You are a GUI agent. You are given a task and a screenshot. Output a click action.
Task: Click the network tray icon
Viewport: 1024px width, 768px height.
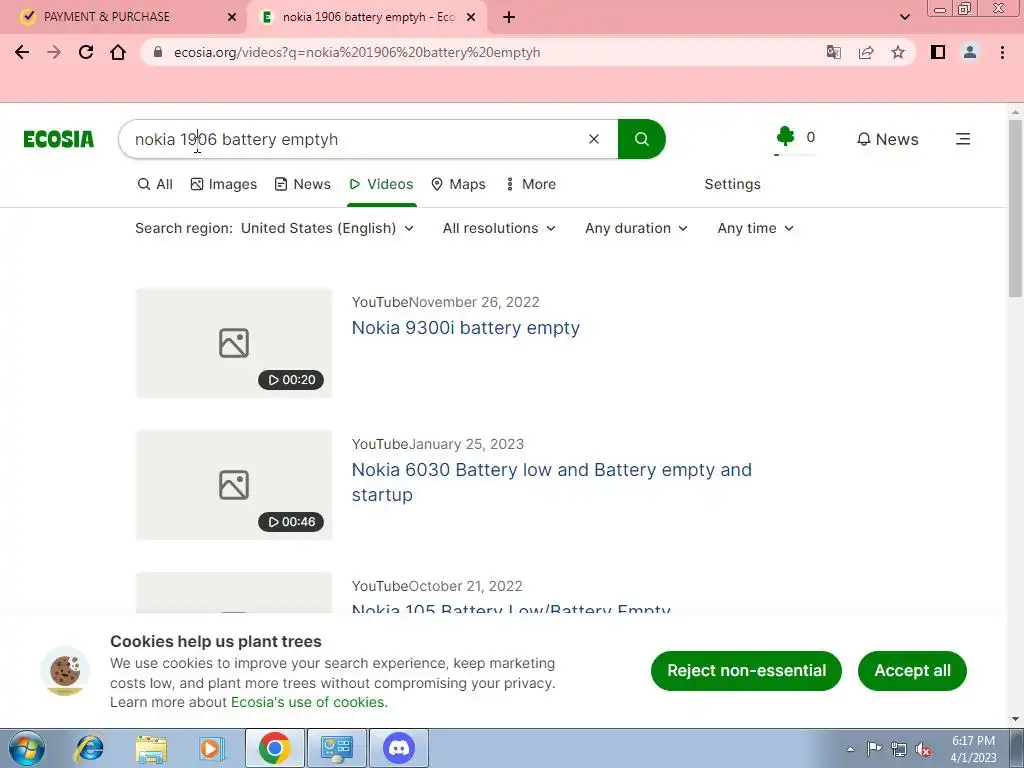(899, 749)
